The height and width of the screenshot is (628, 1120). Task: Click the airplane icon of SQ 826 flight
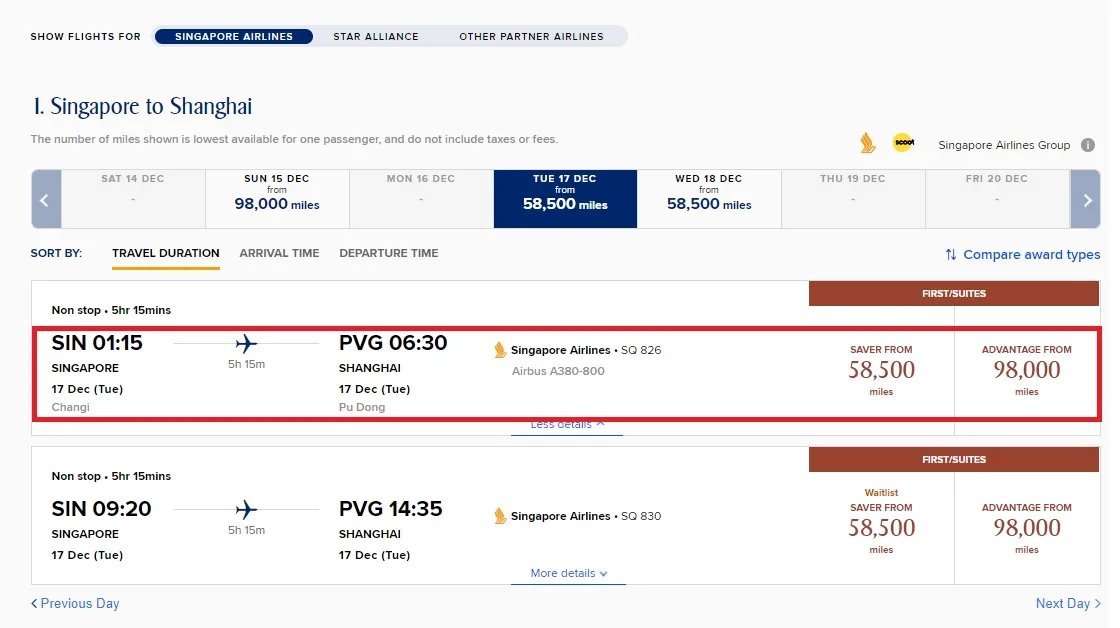(246, 344)
